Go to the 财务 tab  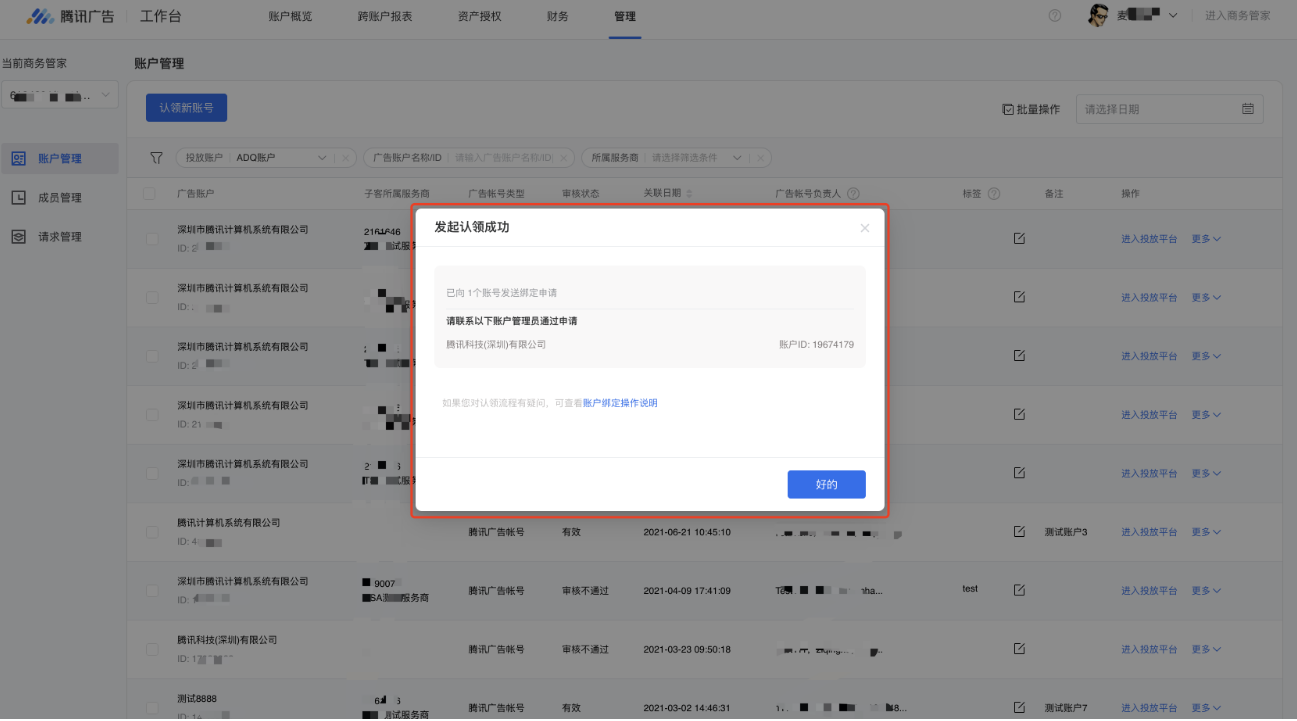click(x=558, y=16)
